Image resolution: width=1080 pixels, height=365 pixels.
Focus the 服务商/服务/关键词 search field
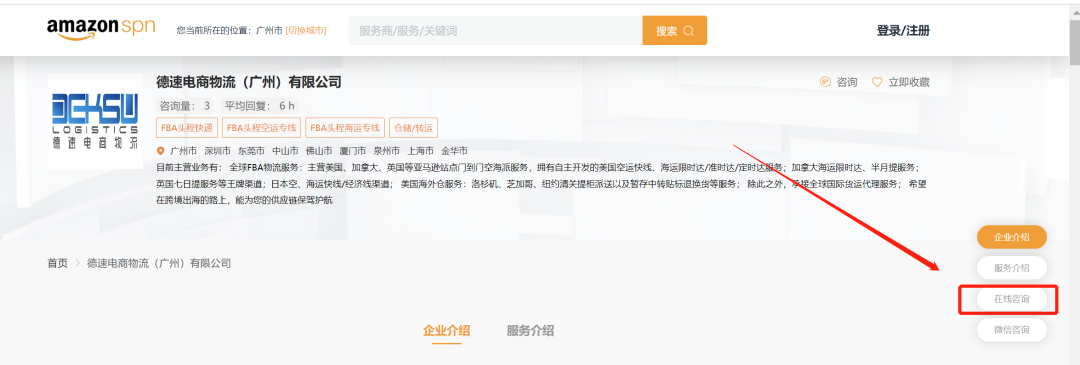coord(495,31)
